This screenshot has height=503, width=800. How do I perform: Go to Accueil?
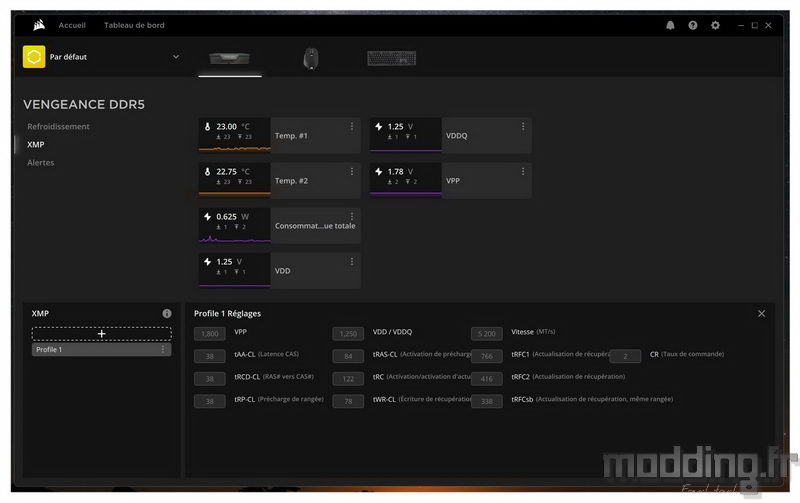tap(72, 25)
